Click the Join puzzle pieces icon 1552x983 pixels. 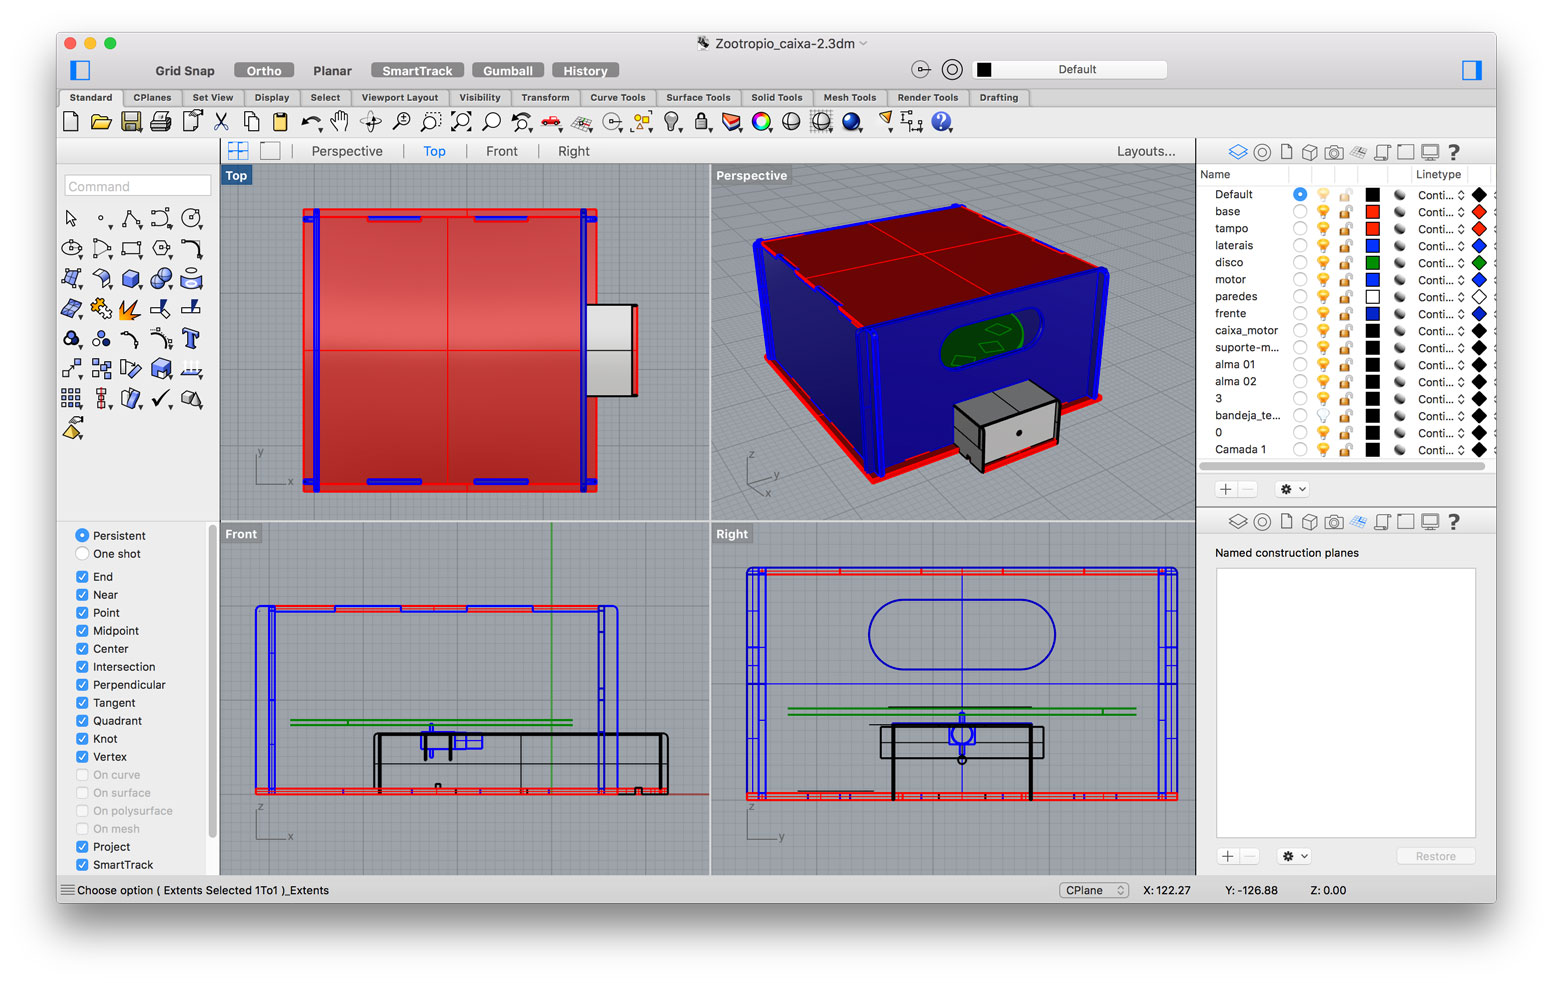pos(101,309)
